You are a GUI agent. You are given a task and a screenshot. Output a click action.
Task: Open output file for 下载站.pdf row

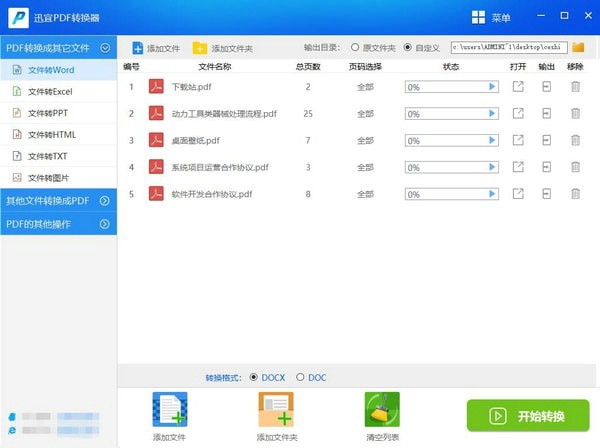point(517,87)
